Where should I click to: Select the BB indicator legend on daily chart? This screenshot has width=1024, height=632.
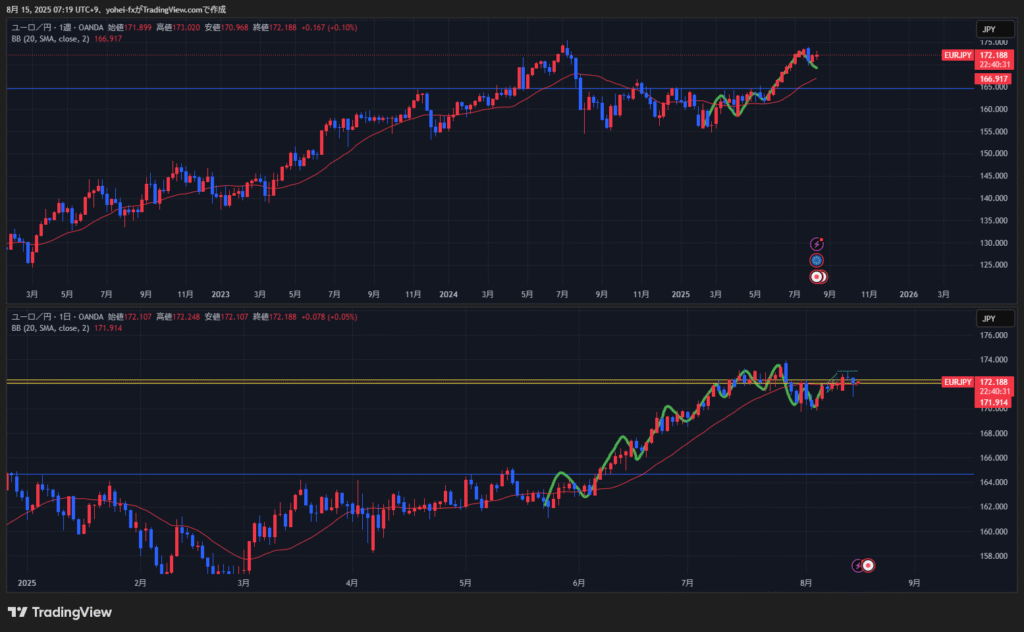(50, 327)
